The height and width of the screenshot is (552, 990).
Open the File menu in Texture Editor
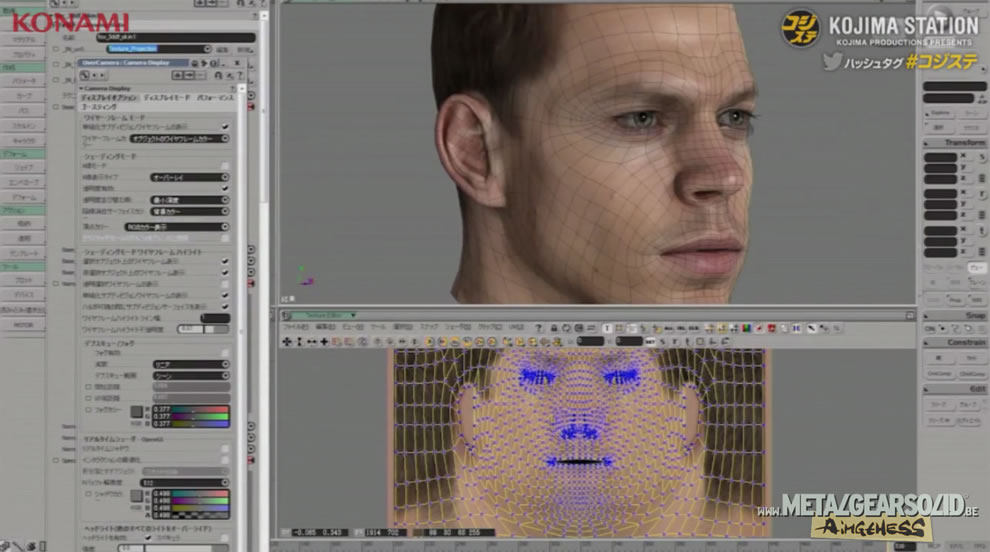(x=295, y=327)
